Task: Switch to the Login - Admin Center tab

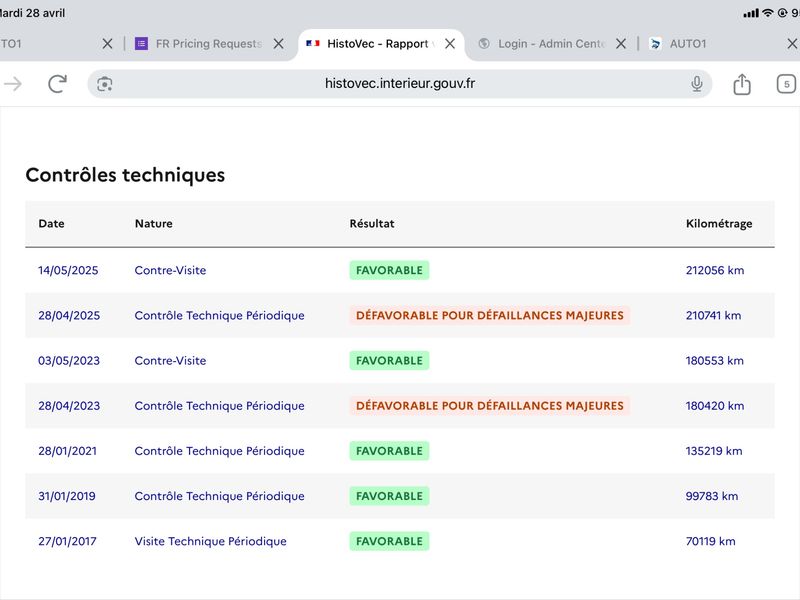Action: click(542, 44)
